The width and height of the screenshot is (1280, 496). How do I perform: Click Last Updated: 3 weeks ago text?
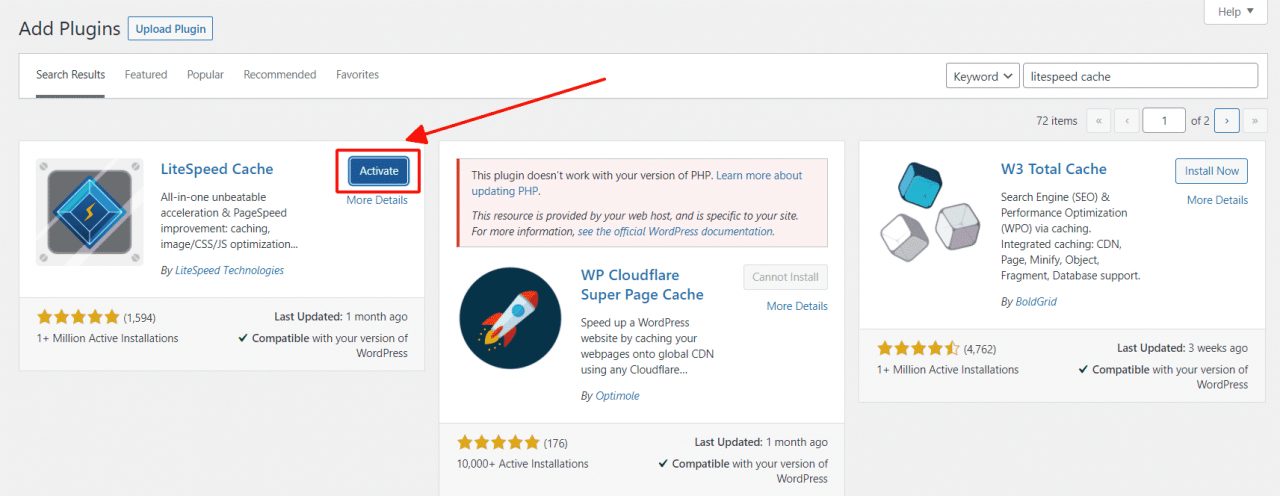(1182, 348)
